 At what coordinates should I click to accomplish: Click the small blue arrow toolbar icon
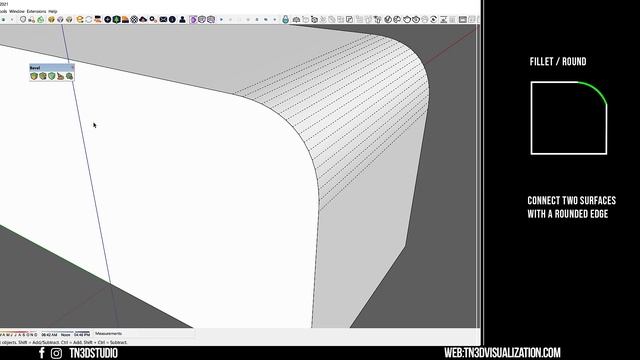221,19
